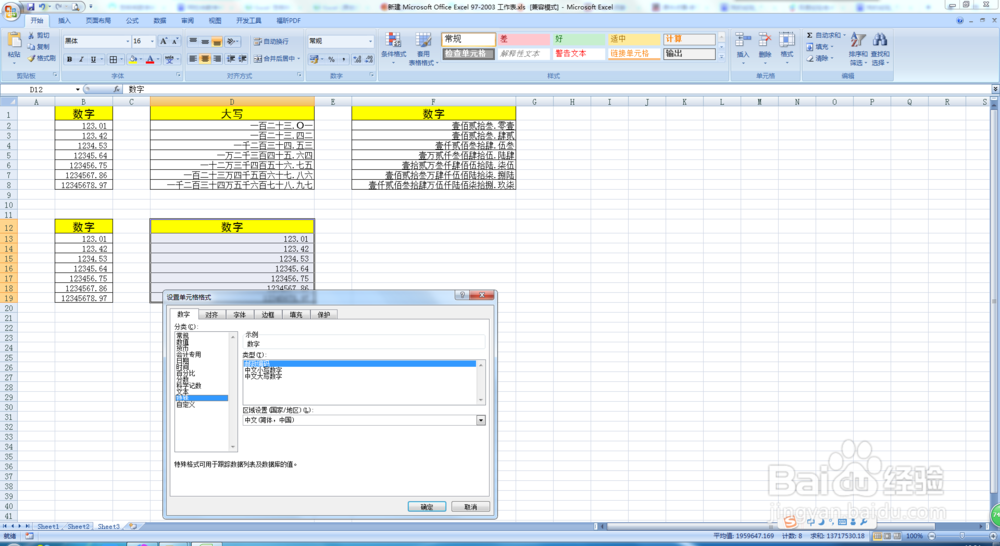Image resolution: width=1000 pixels, height=546 pixels.
Task: Open the font size dropdown showing 16
Action: (x=152, y=41)
